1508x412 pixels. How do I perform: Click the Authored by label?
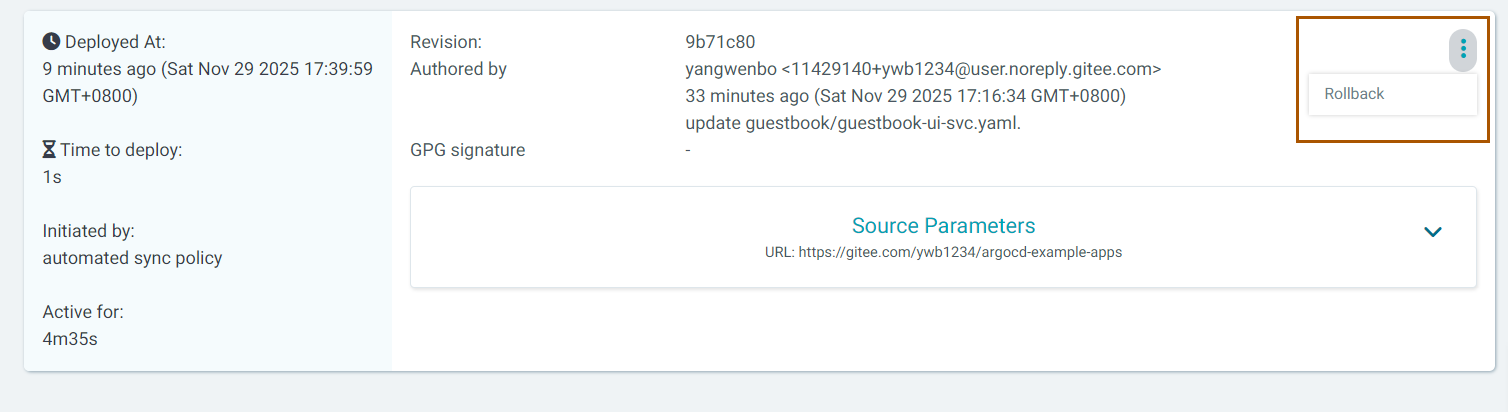pos(458,69)
